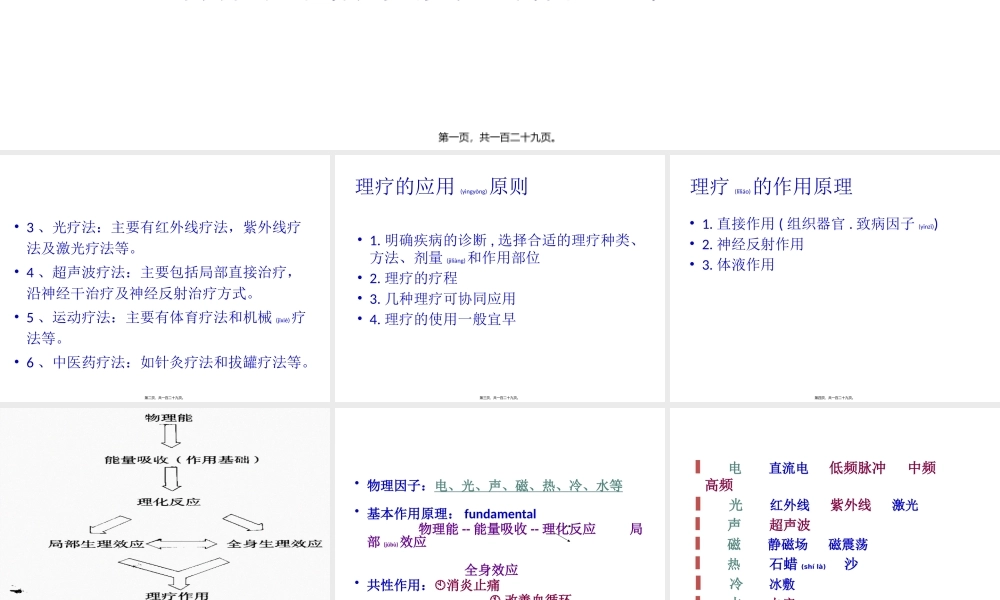Screen dimensions: 1000x600
Task: Select the 理疗的作用原理 title
Action: [x=770, y=186]
